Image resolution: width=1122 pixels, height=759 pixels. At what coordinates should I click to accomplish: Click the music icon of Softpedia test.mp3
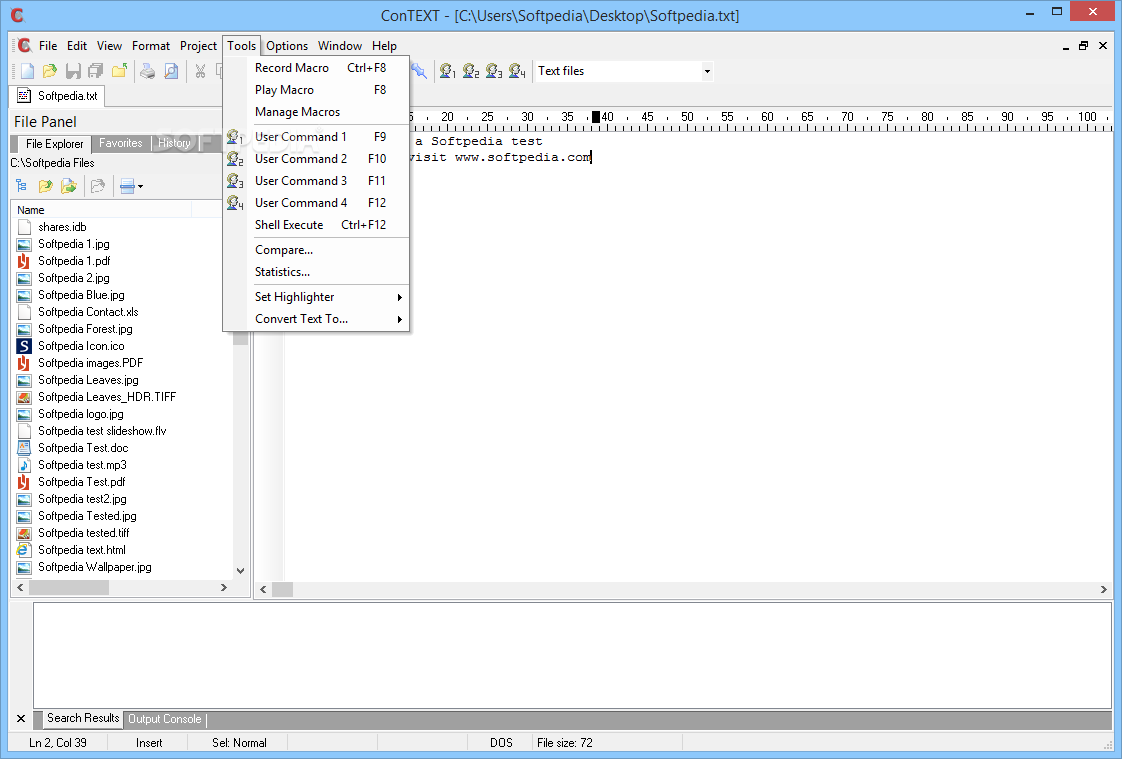click(24, 465)
